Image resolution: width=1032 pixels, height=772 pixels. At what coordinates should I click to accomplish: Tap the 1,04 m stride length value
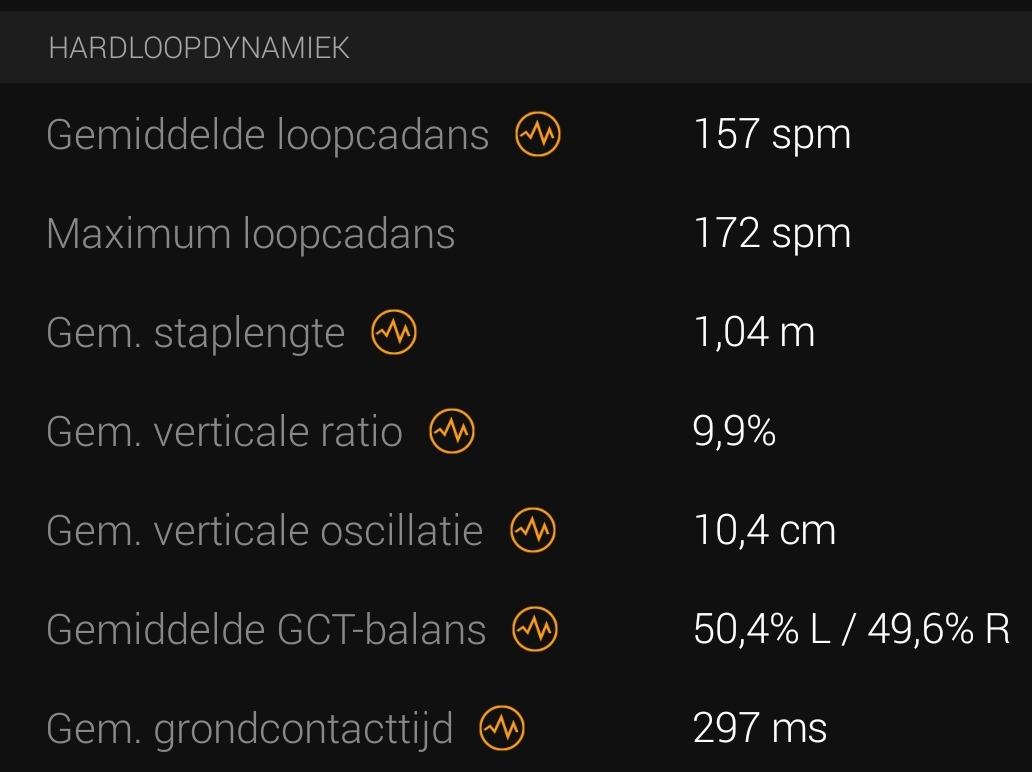[753, 333]
